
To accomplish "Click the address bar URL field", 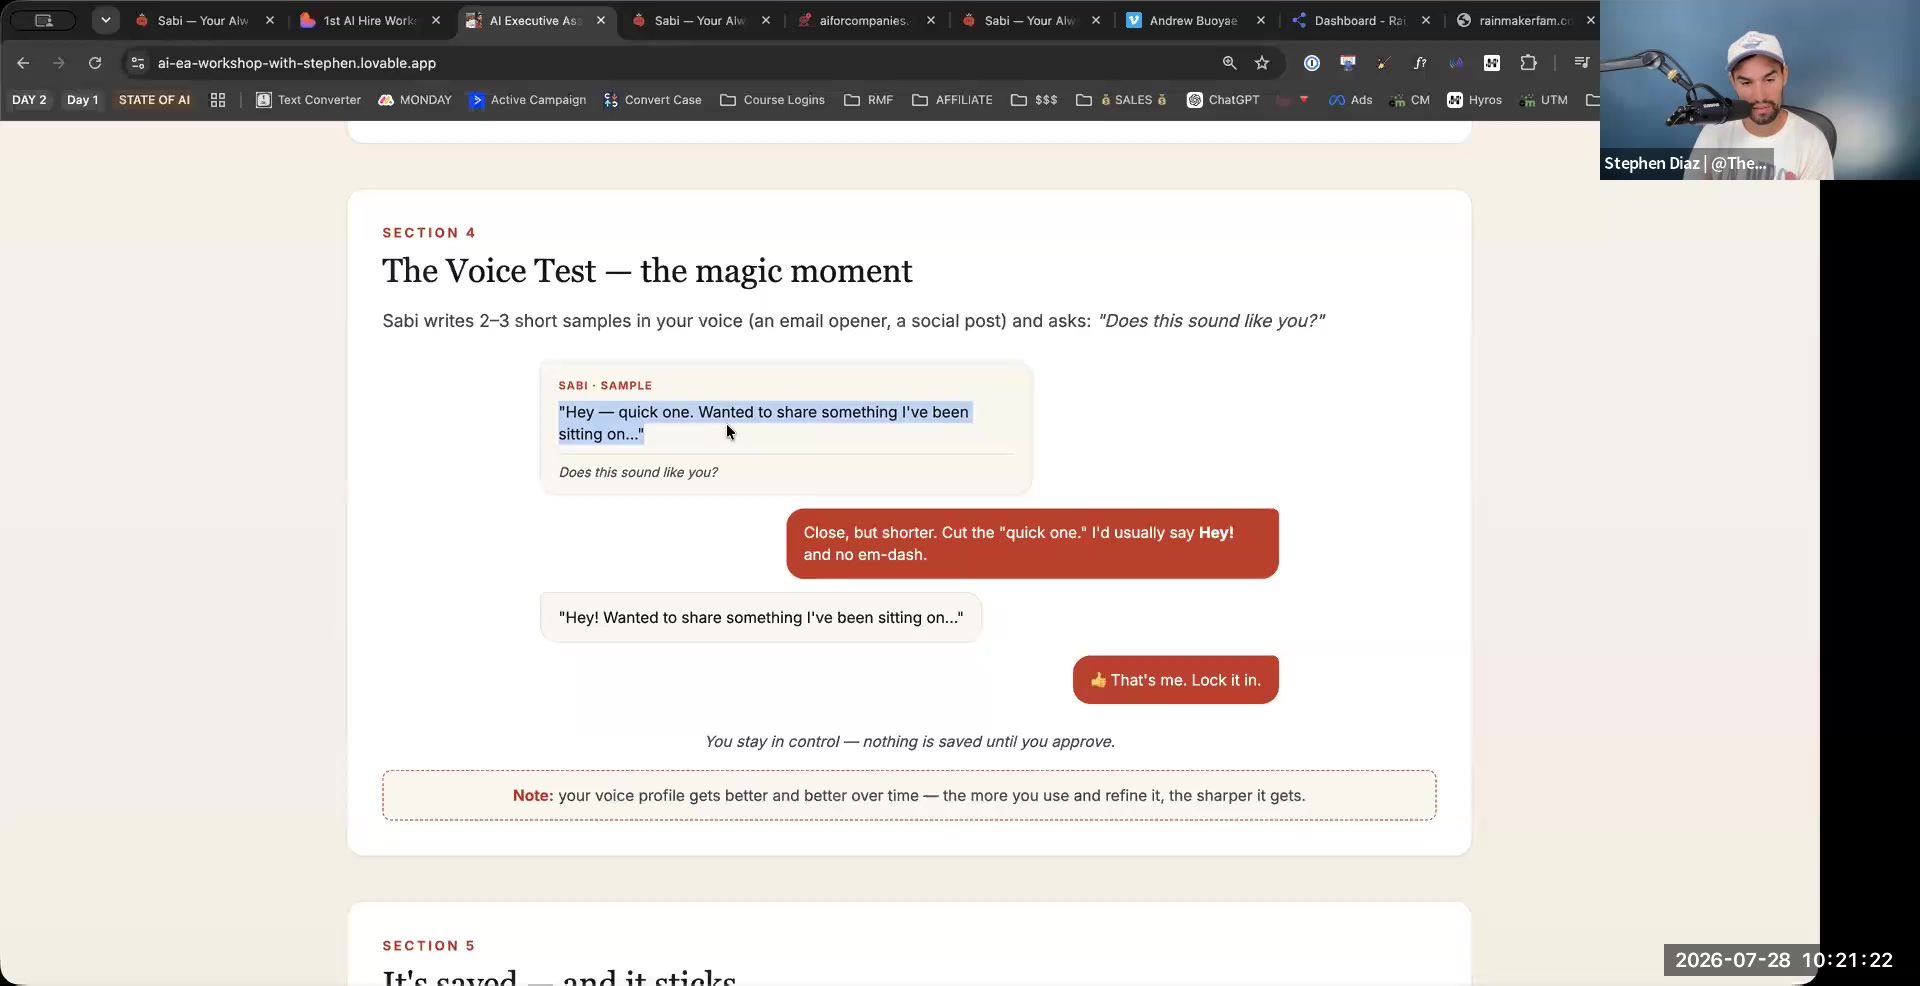I will click(x=680, y=63).
